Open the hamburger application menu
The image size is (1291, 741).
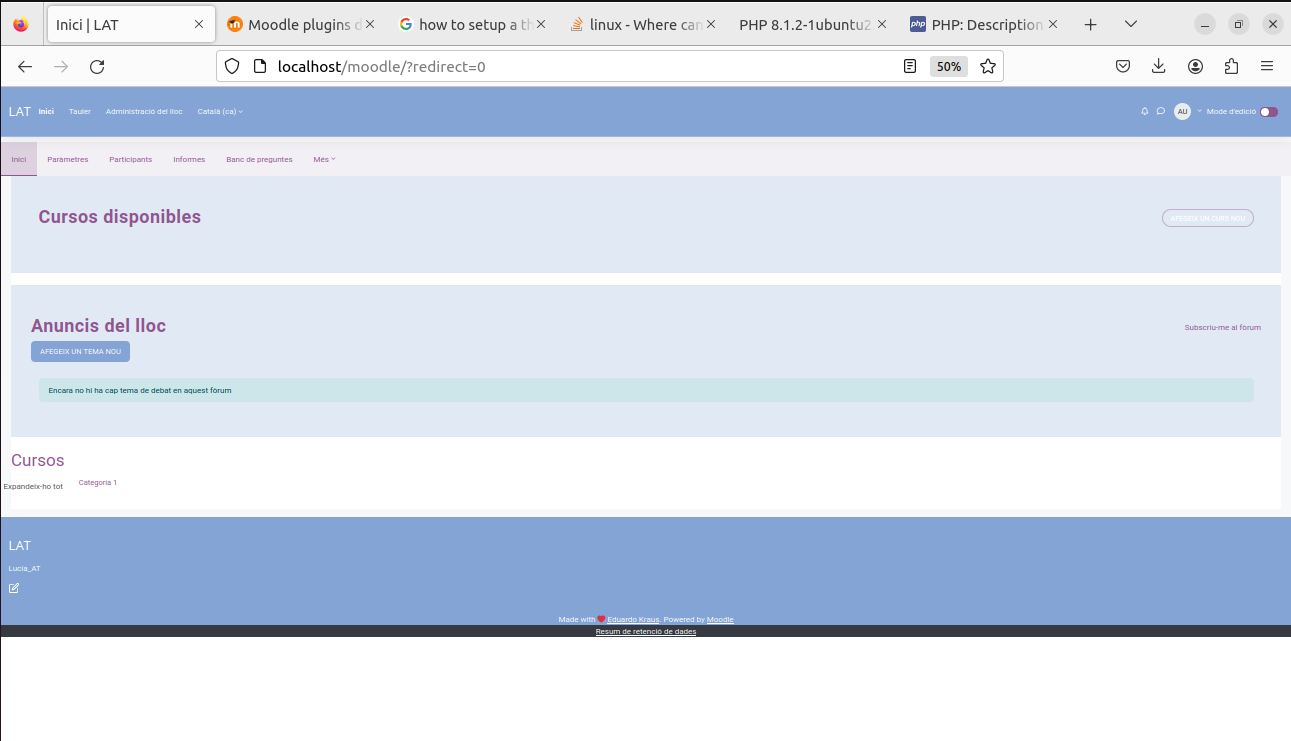point(1267,66)
